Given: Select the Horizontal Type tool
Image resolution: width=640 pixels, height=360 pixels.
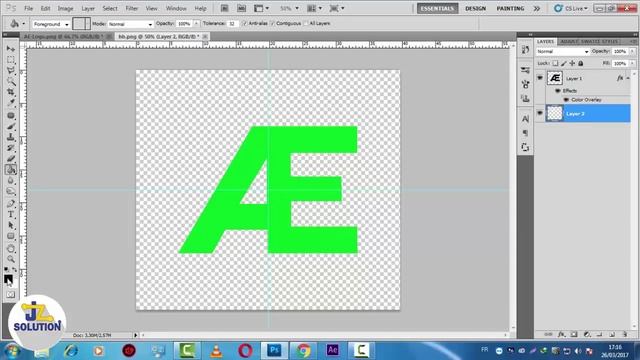Looking at the screenshot, I should pos(11,214).
